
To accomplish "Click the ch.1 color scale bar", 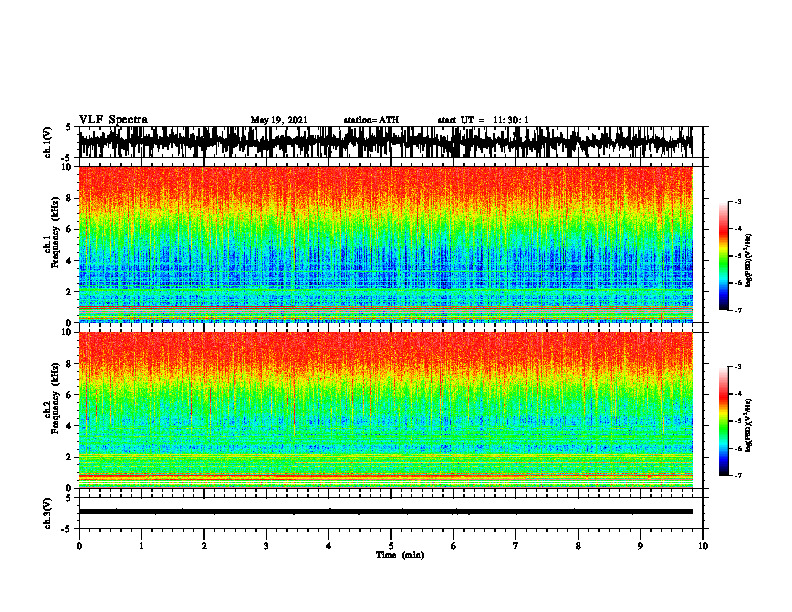I will [x=724, y=256].
